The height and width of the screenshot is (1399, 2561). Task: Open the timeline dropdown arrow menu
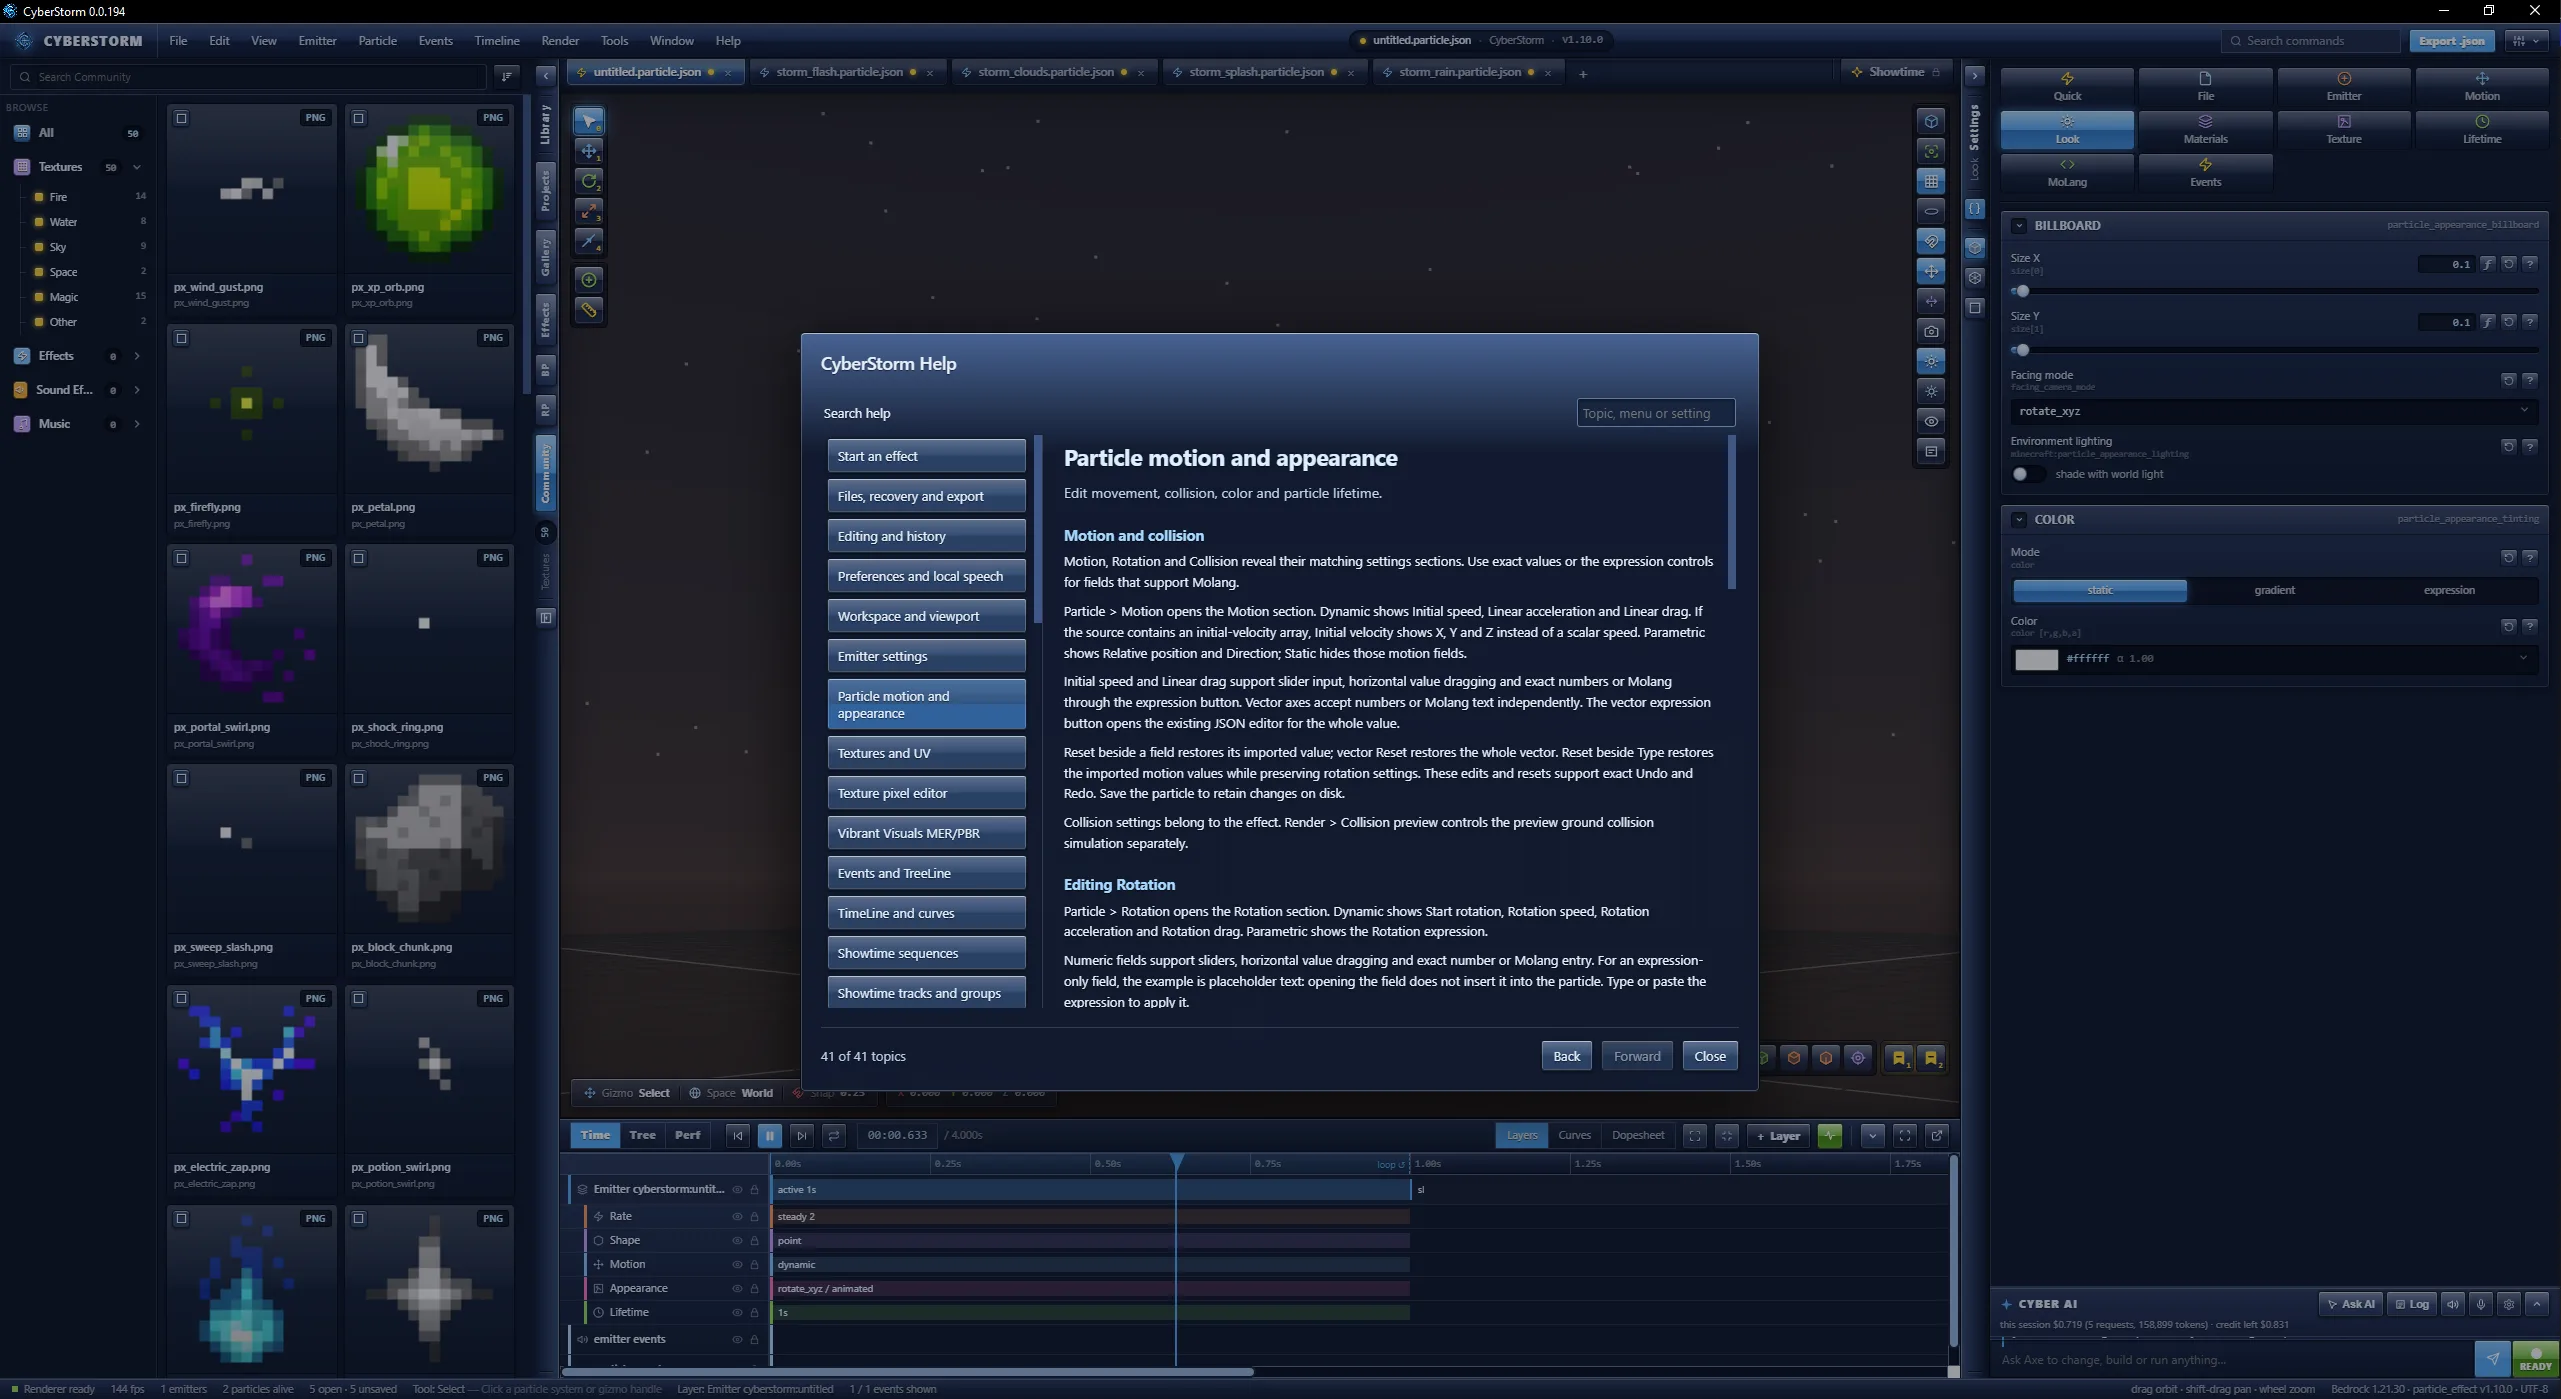point(1873,1135)
